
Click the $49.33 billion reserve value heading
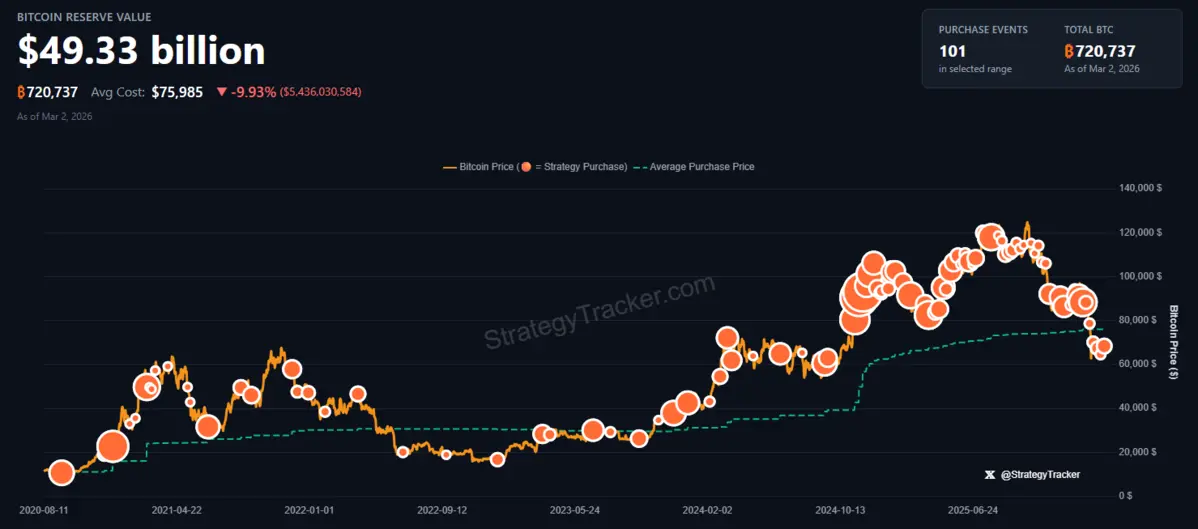click(x=141, y=50)
